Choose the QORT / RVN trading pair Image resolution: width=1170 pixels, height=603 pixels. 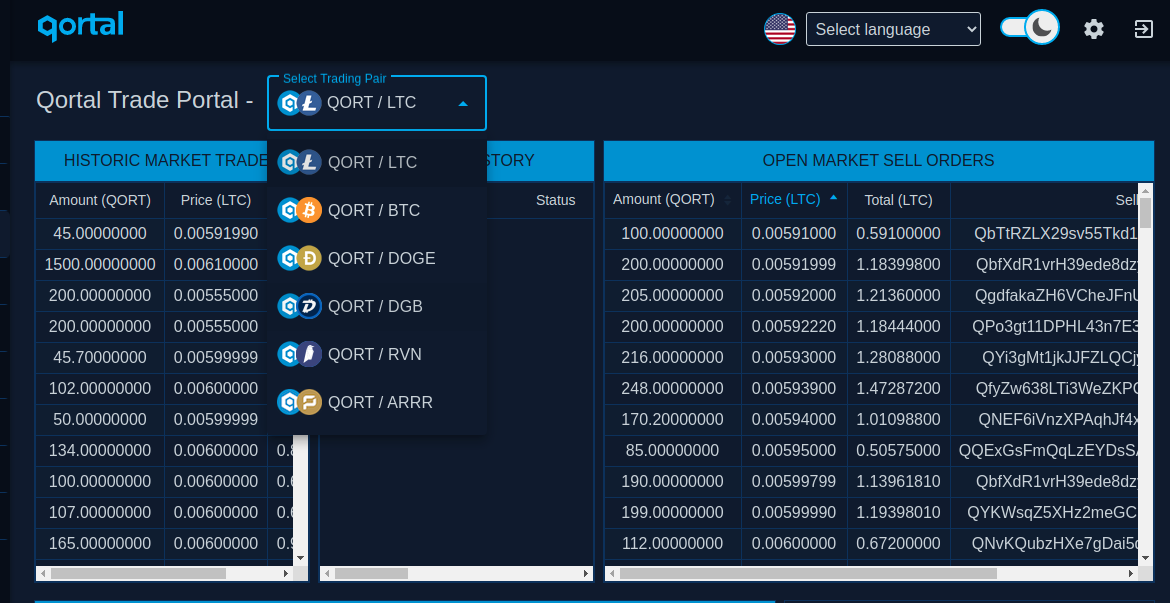pyautogui.click(x=377, y=354)
